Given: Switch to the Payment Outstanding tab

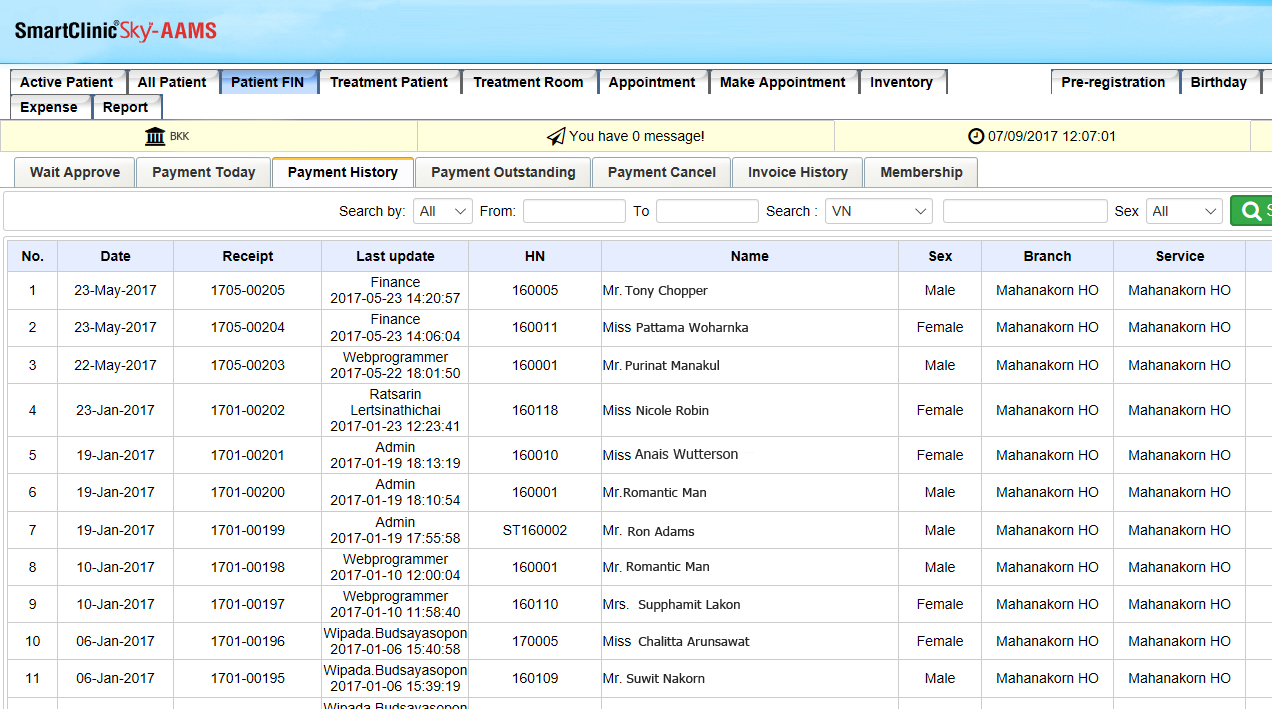Looking at the screenshot, I should pyautogui.click(x=503, y=172).
